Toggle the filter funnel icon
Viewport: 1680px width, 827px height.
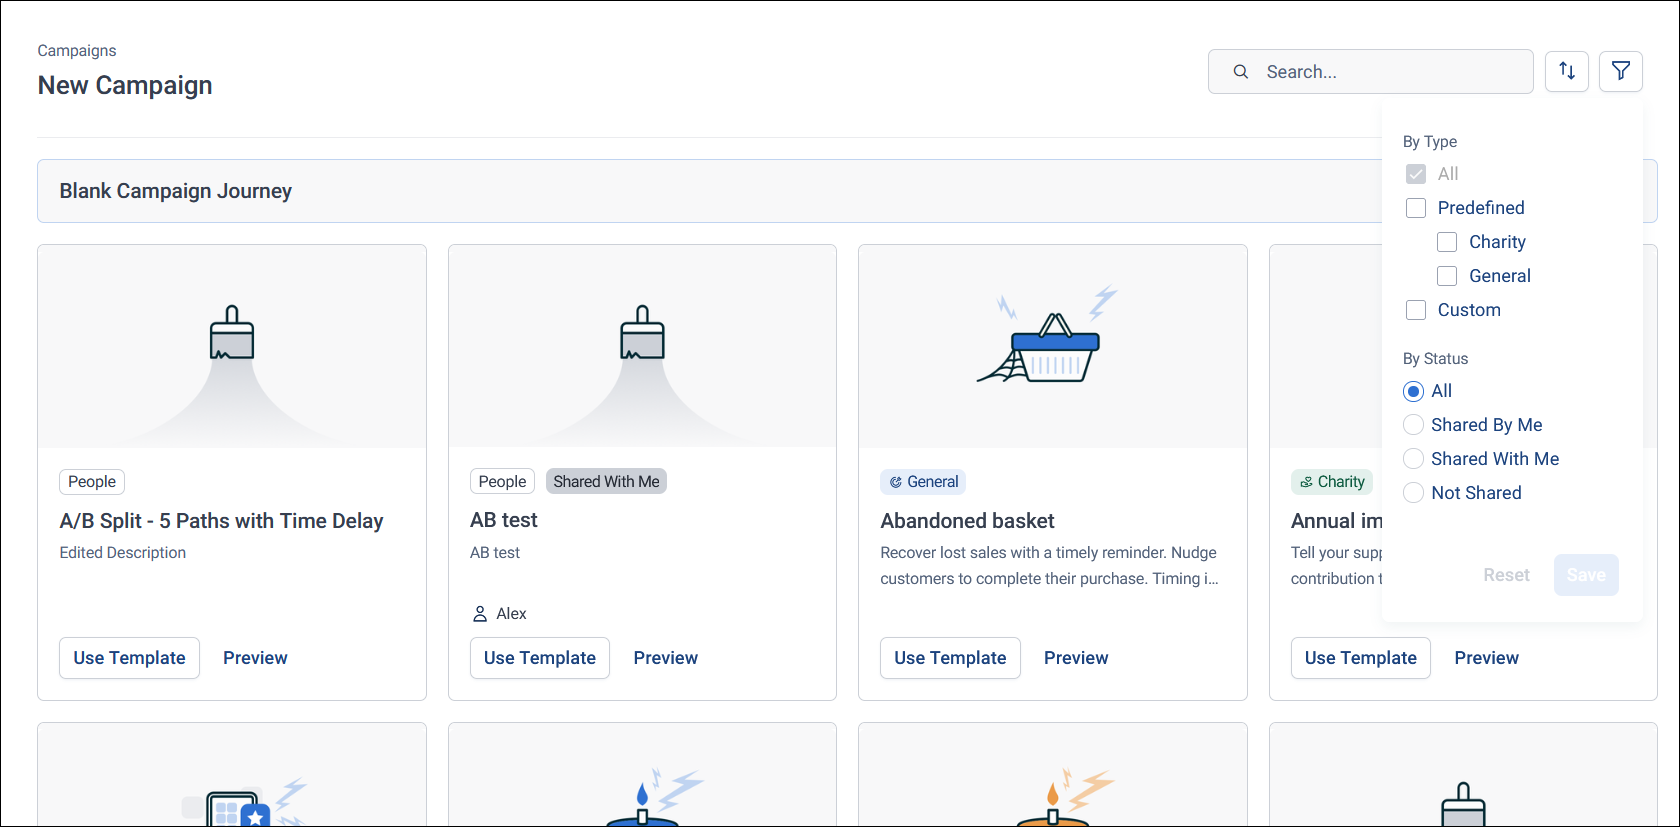pos(1621,71)
